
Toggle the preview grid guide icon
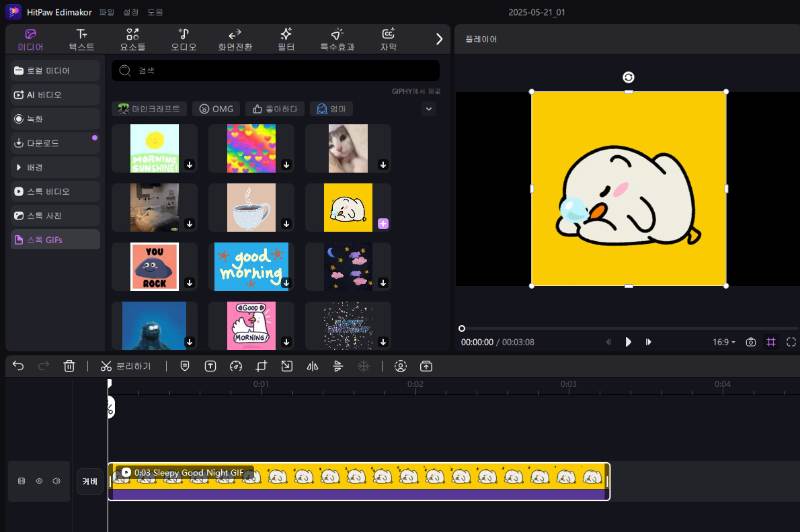click(771, 342)
